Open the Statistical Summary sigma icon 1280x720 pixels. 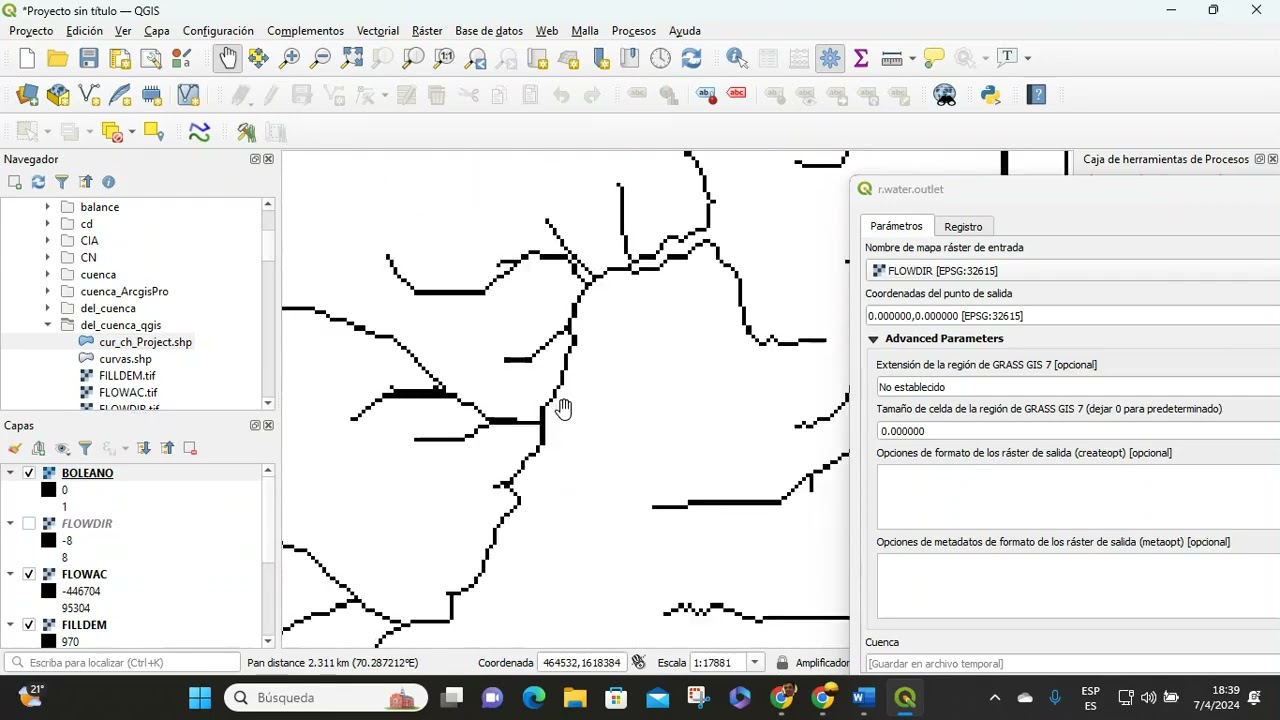coord(861,58)
